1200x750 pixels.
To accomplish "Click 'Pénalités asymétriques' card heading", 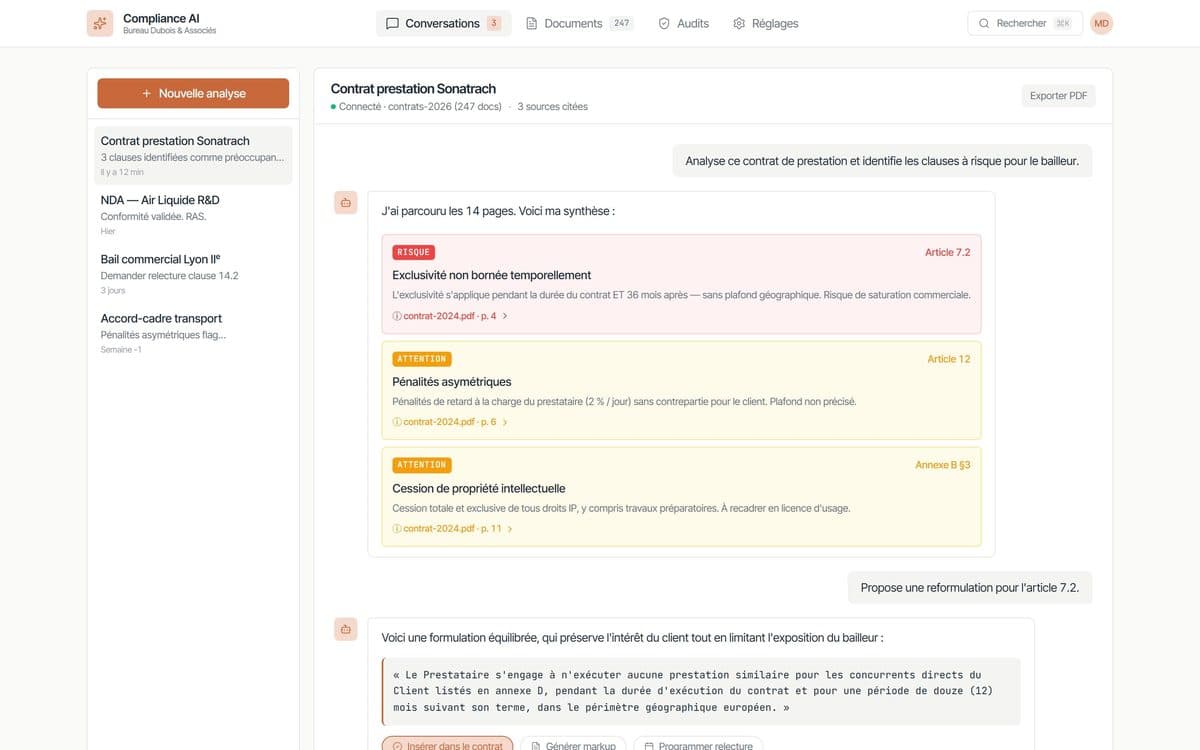I will coord(452,381).
